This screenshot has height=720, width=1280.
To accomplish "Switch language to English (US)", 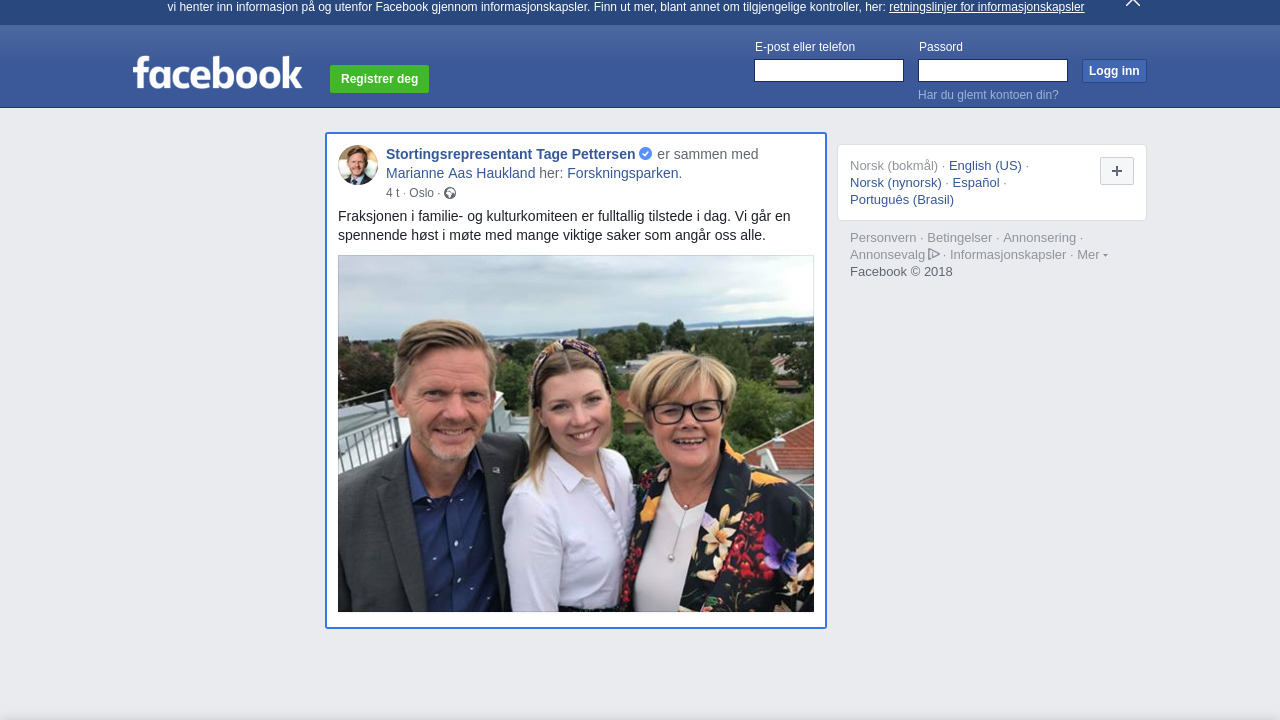I will 985,166.
